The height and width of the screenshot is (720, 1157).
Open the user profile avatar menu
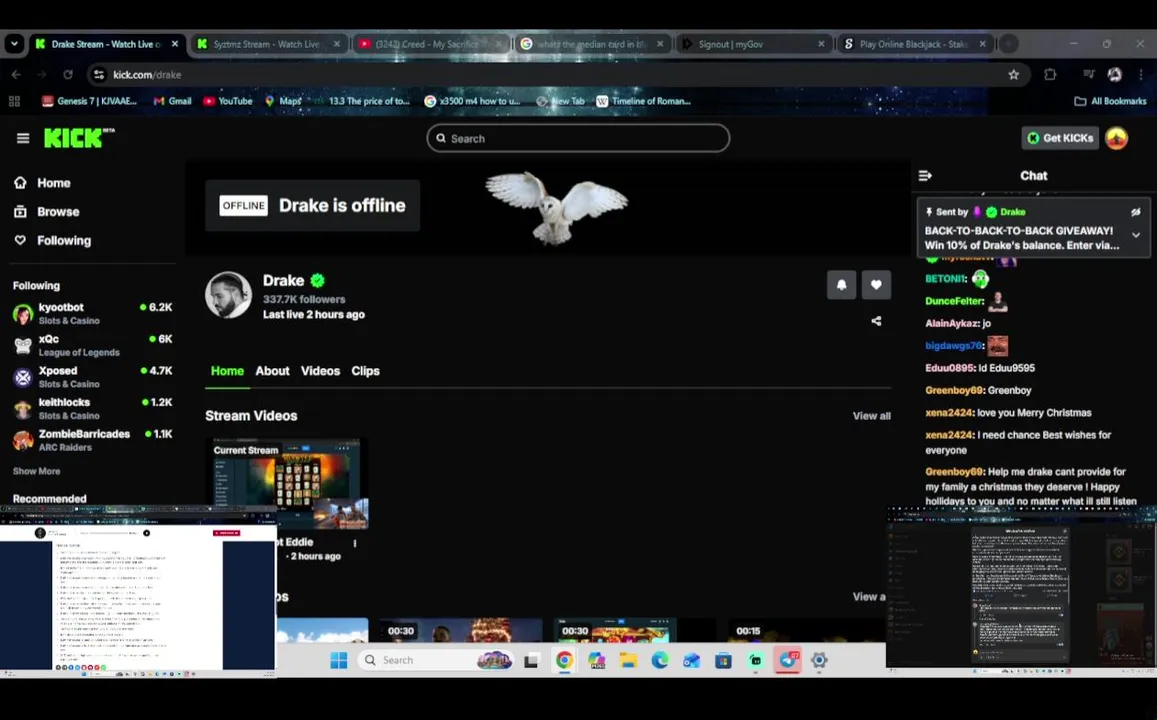(1116, 138)
